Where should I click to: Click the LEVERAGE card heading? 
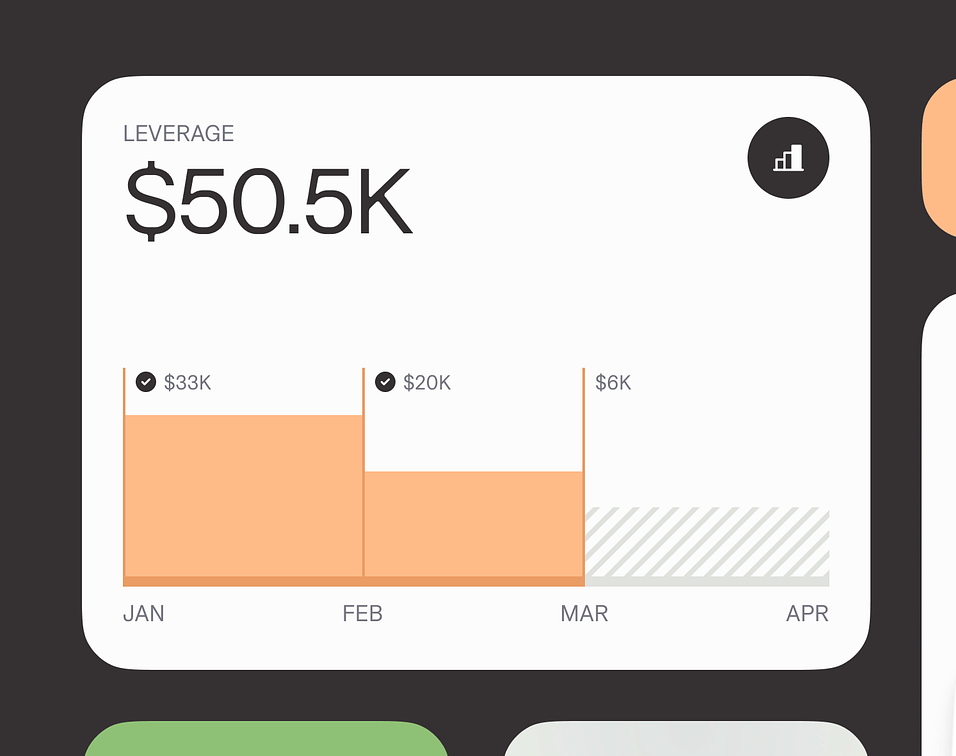click(x=178, y=134)
